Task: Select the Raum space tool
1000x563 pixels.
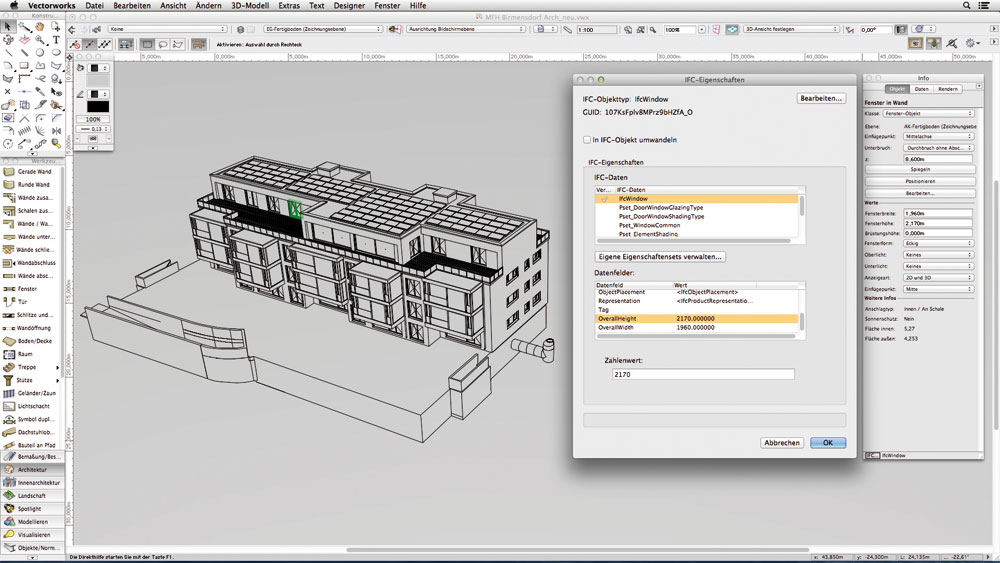Action: coord(26,354)
